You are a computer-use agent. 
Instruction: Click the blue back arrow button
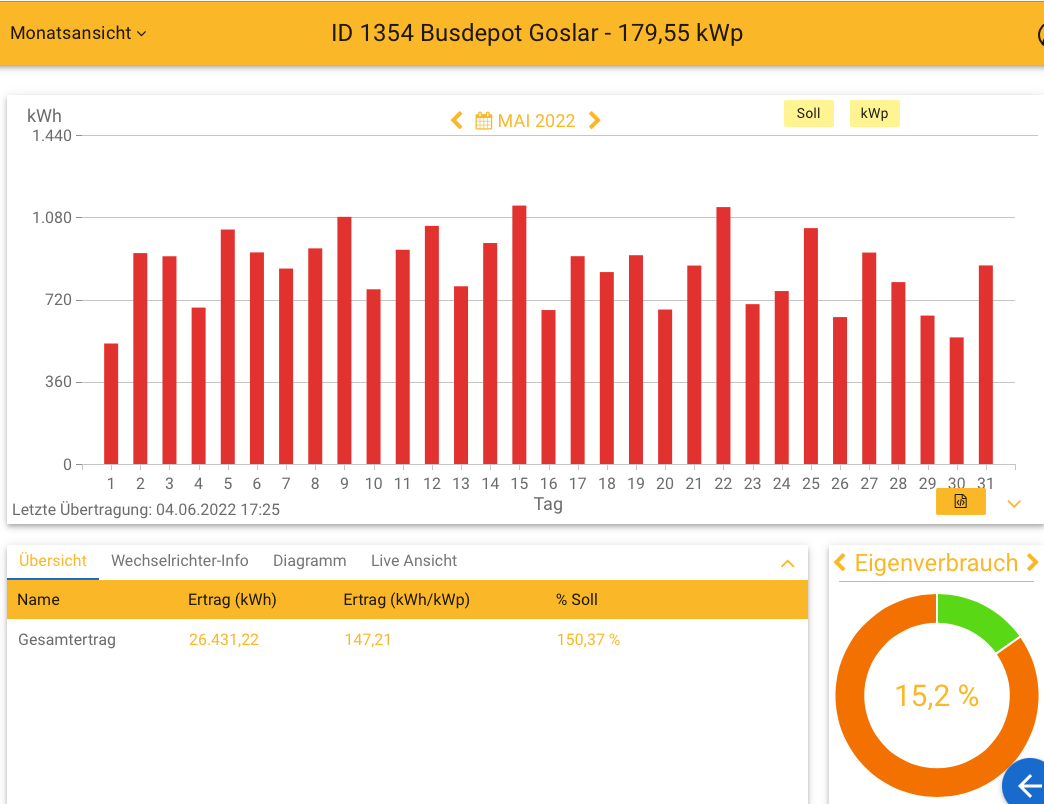pyautogui.click(x=1026, y=785)
